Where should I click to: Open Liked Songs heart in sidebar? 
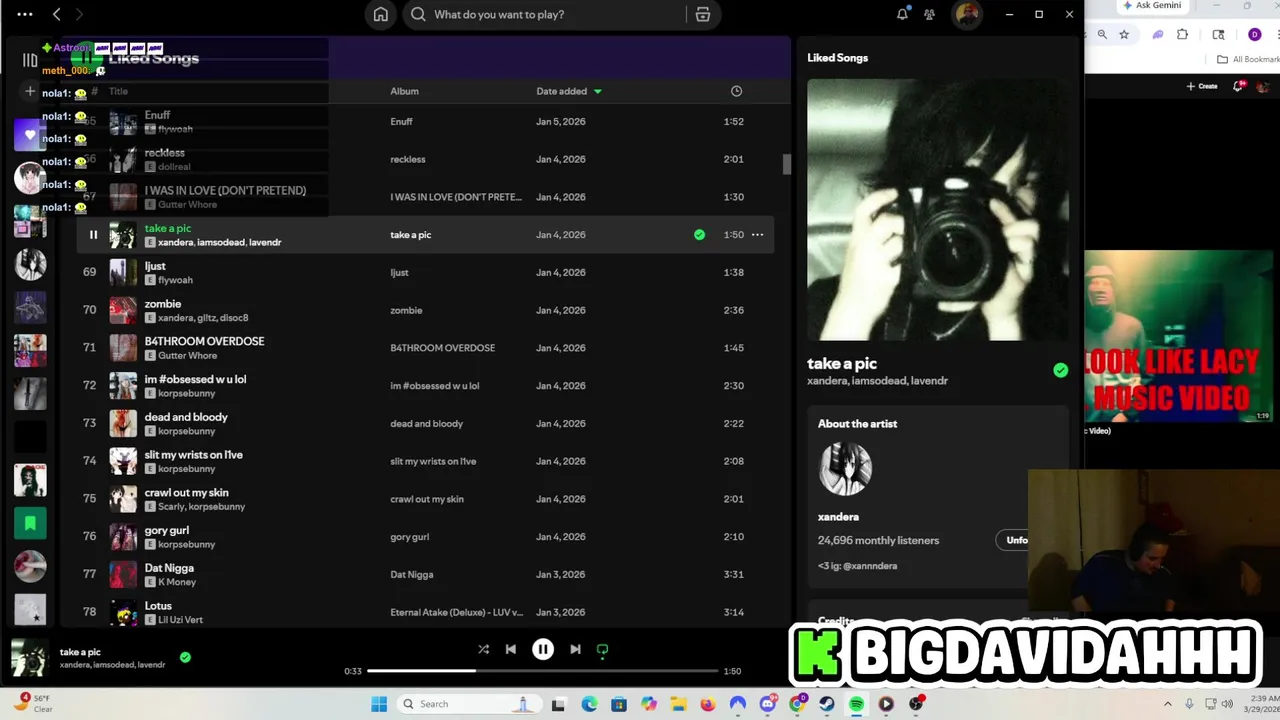30,135
